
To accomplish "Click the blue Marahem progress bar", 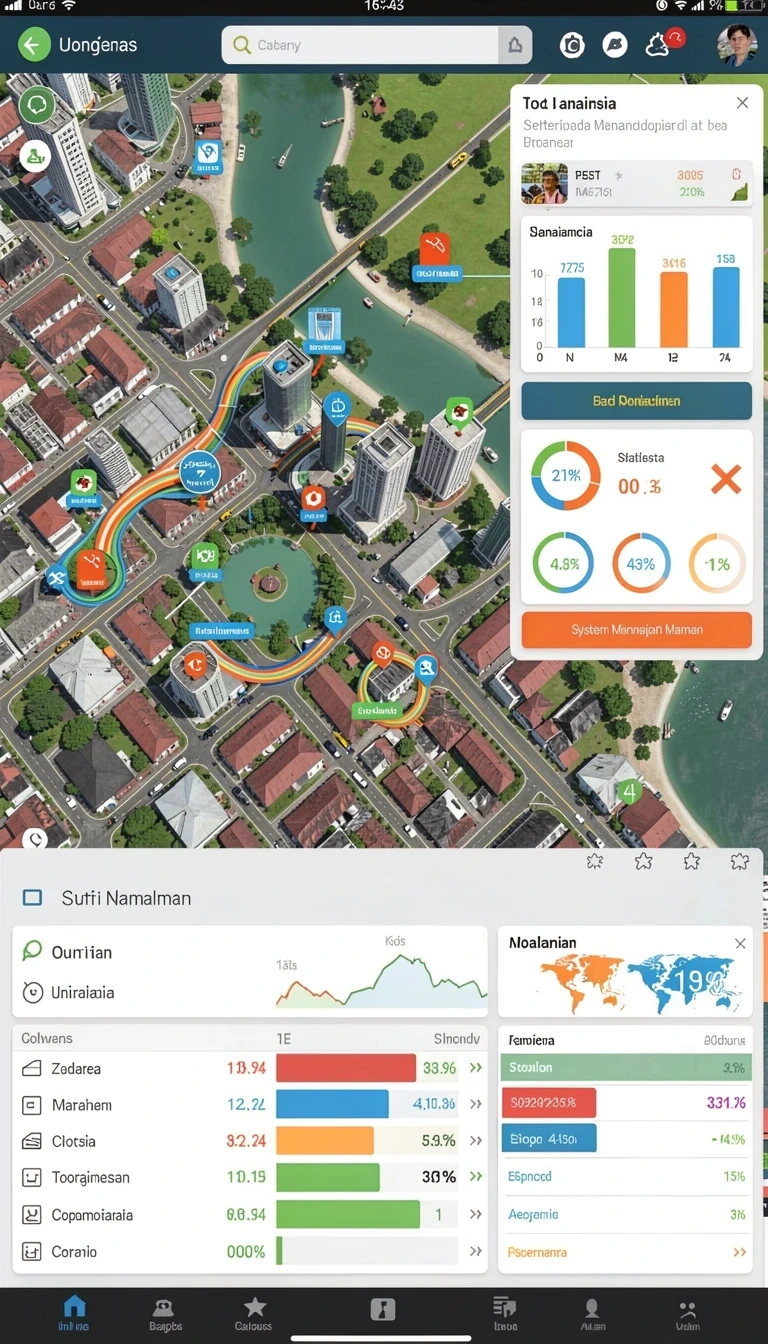I will tap(332, 1104).
